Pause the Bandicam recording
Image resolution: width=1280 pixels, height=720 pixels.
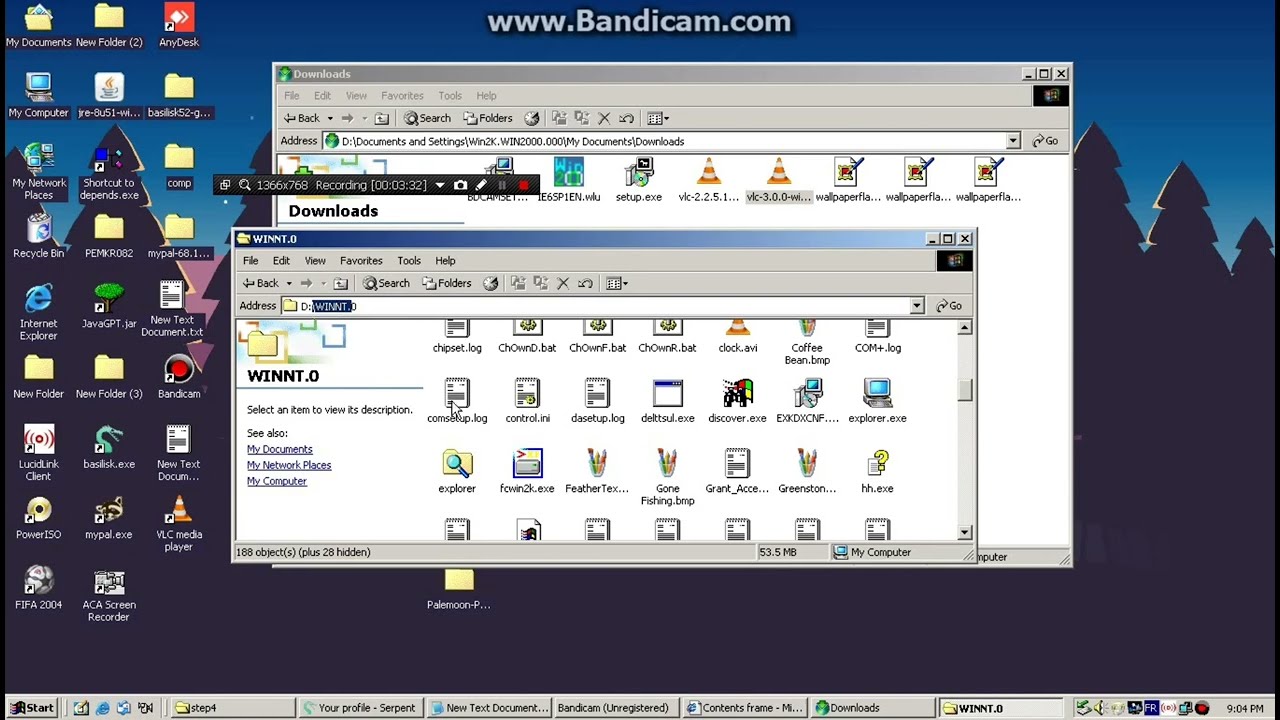click(x=502, y=185)
